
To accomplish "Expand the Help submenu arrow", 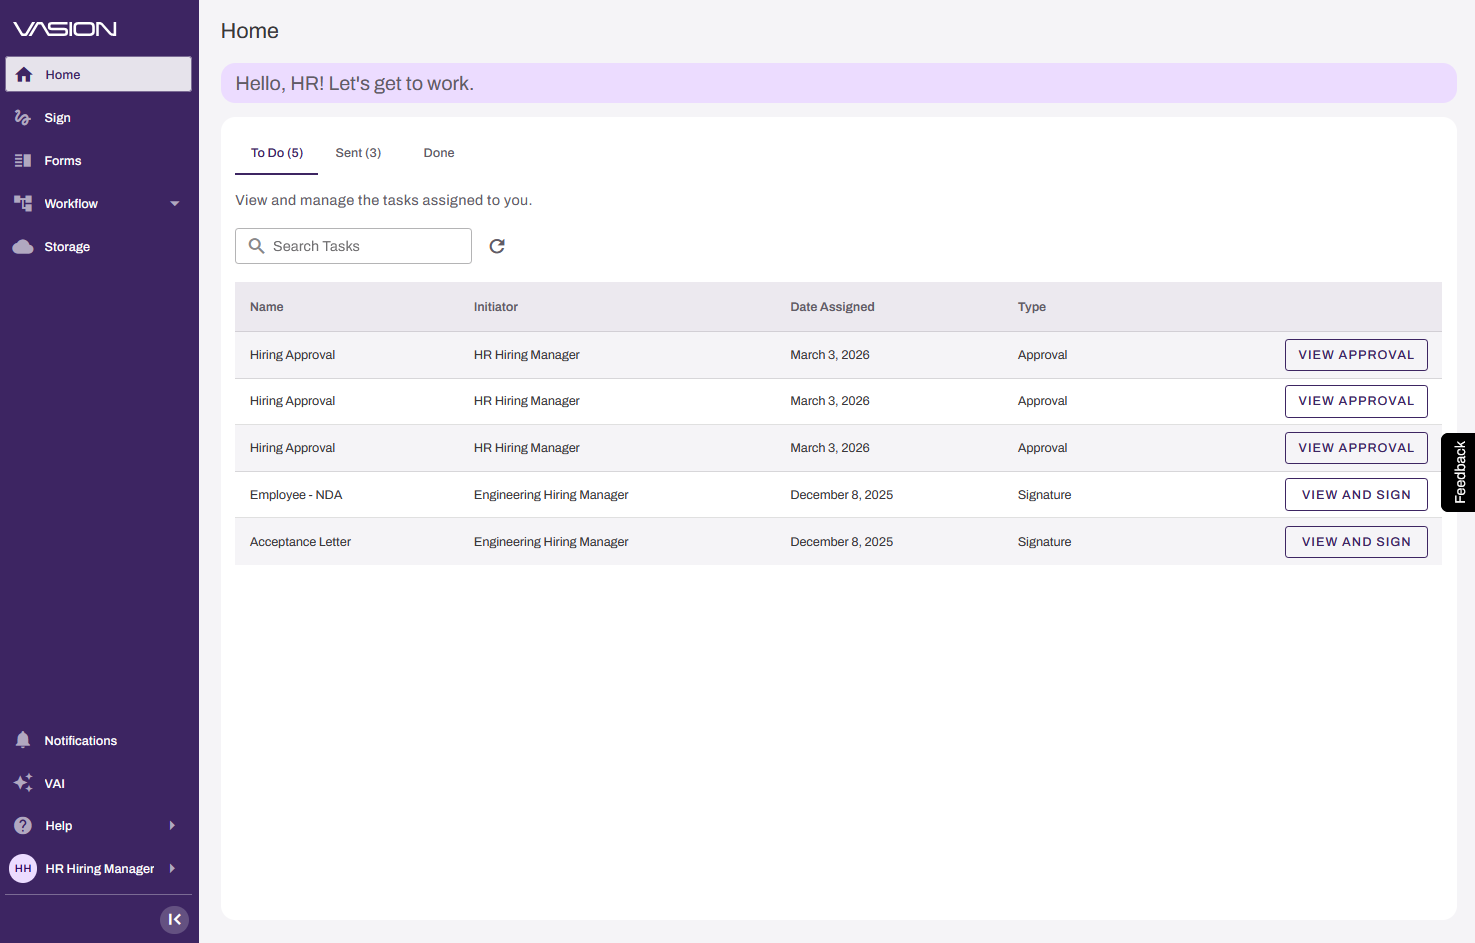I will click(x=172, y=825).
